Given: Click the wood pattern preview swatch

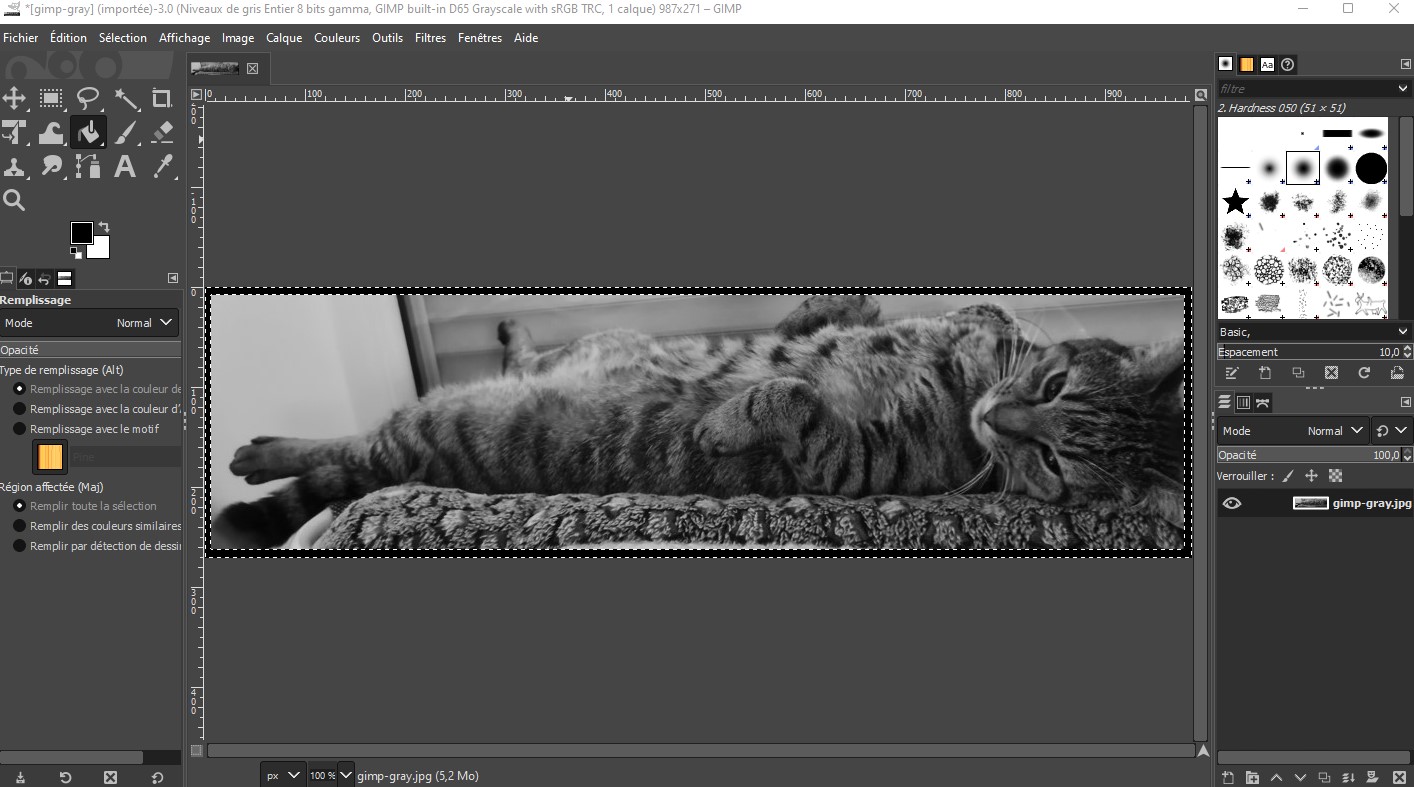Looking at the screenshot, I should 50,457.
